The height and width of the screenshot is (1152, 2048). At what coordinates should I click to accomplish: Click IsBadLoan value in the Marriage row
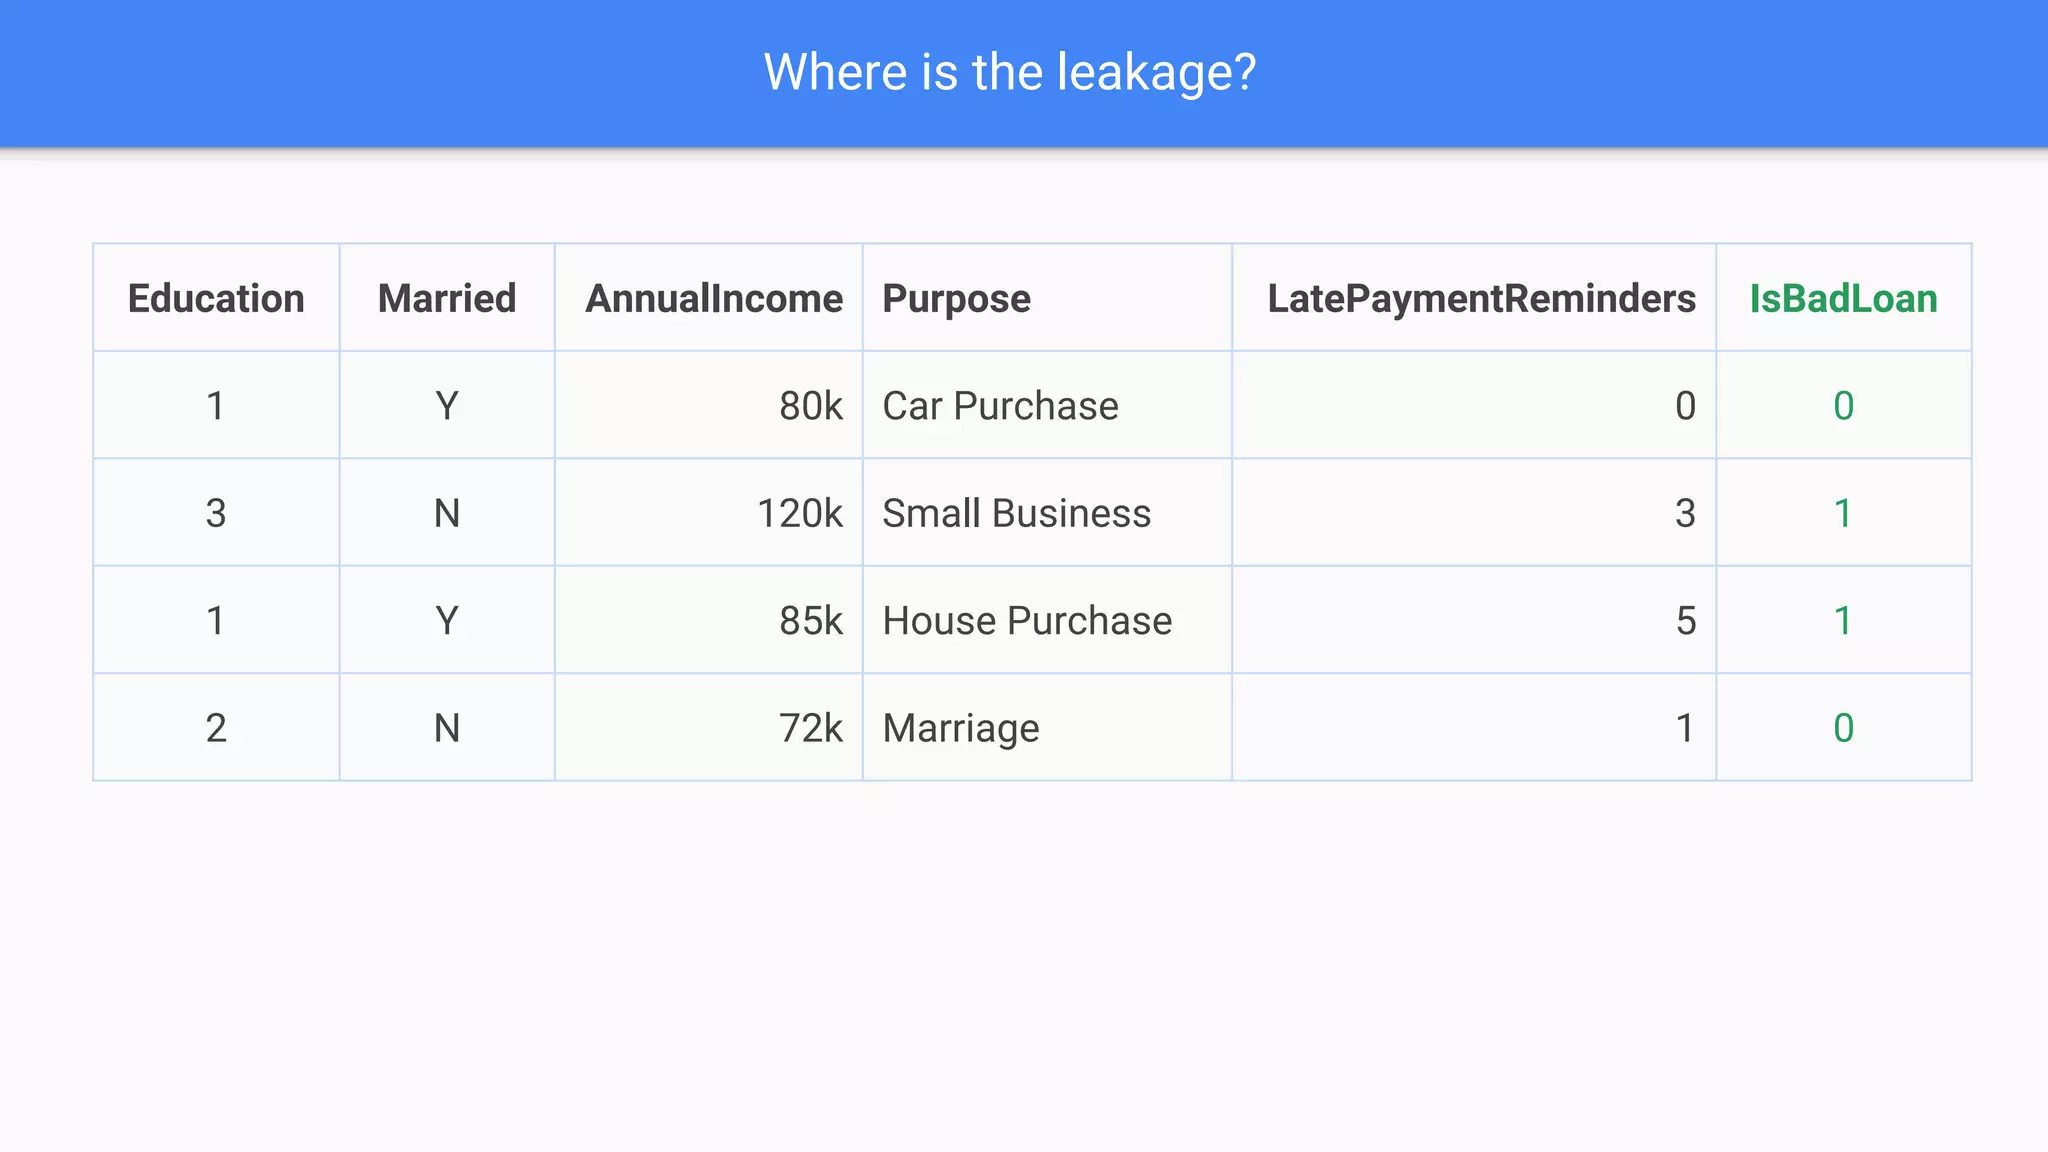click(x=1843, y=728)
